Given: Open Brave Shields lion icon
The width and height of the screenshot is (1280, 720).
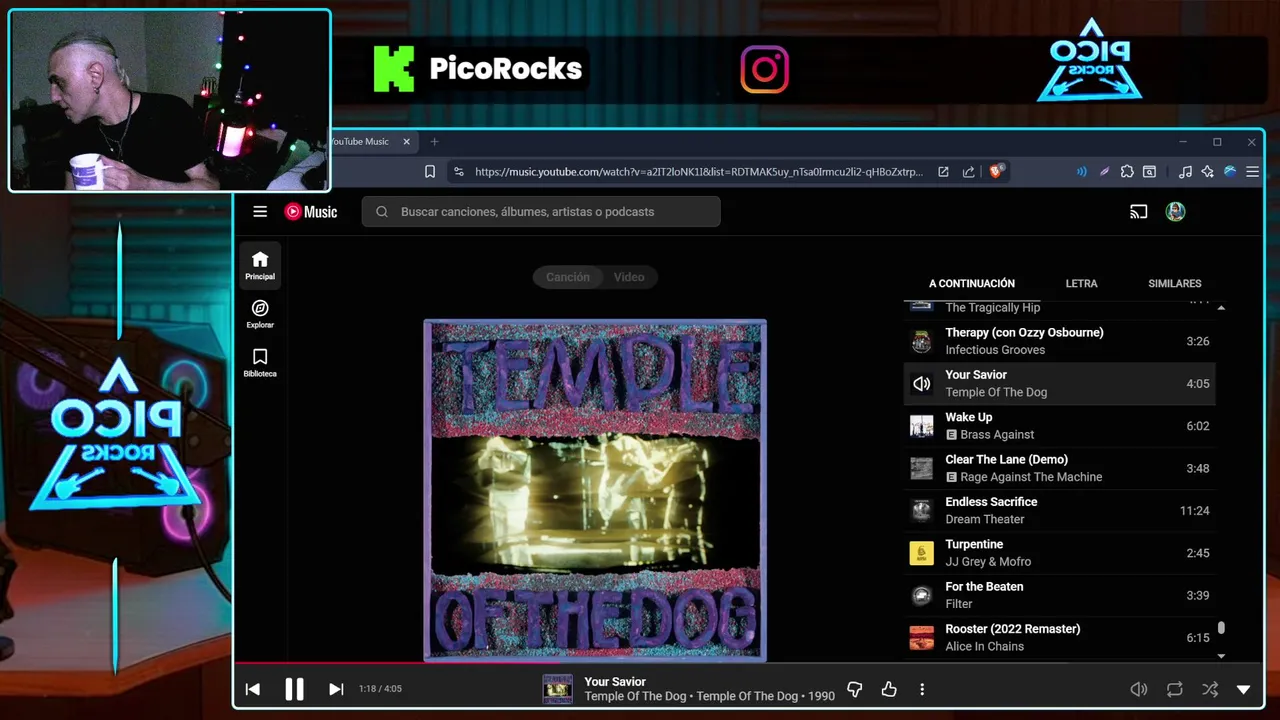Looking at the screenshot, I should [996, 172].
